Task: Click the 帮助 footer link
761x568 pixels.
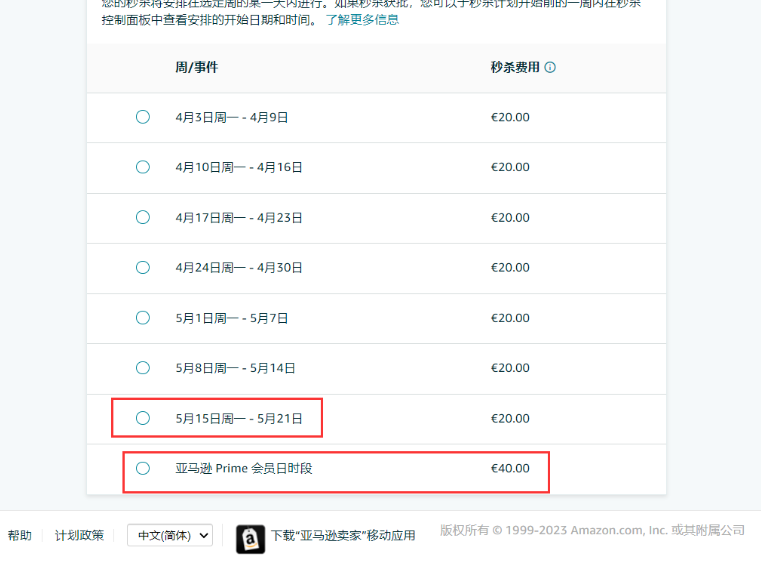Action: pyautogui.click(x=20, y=535)
